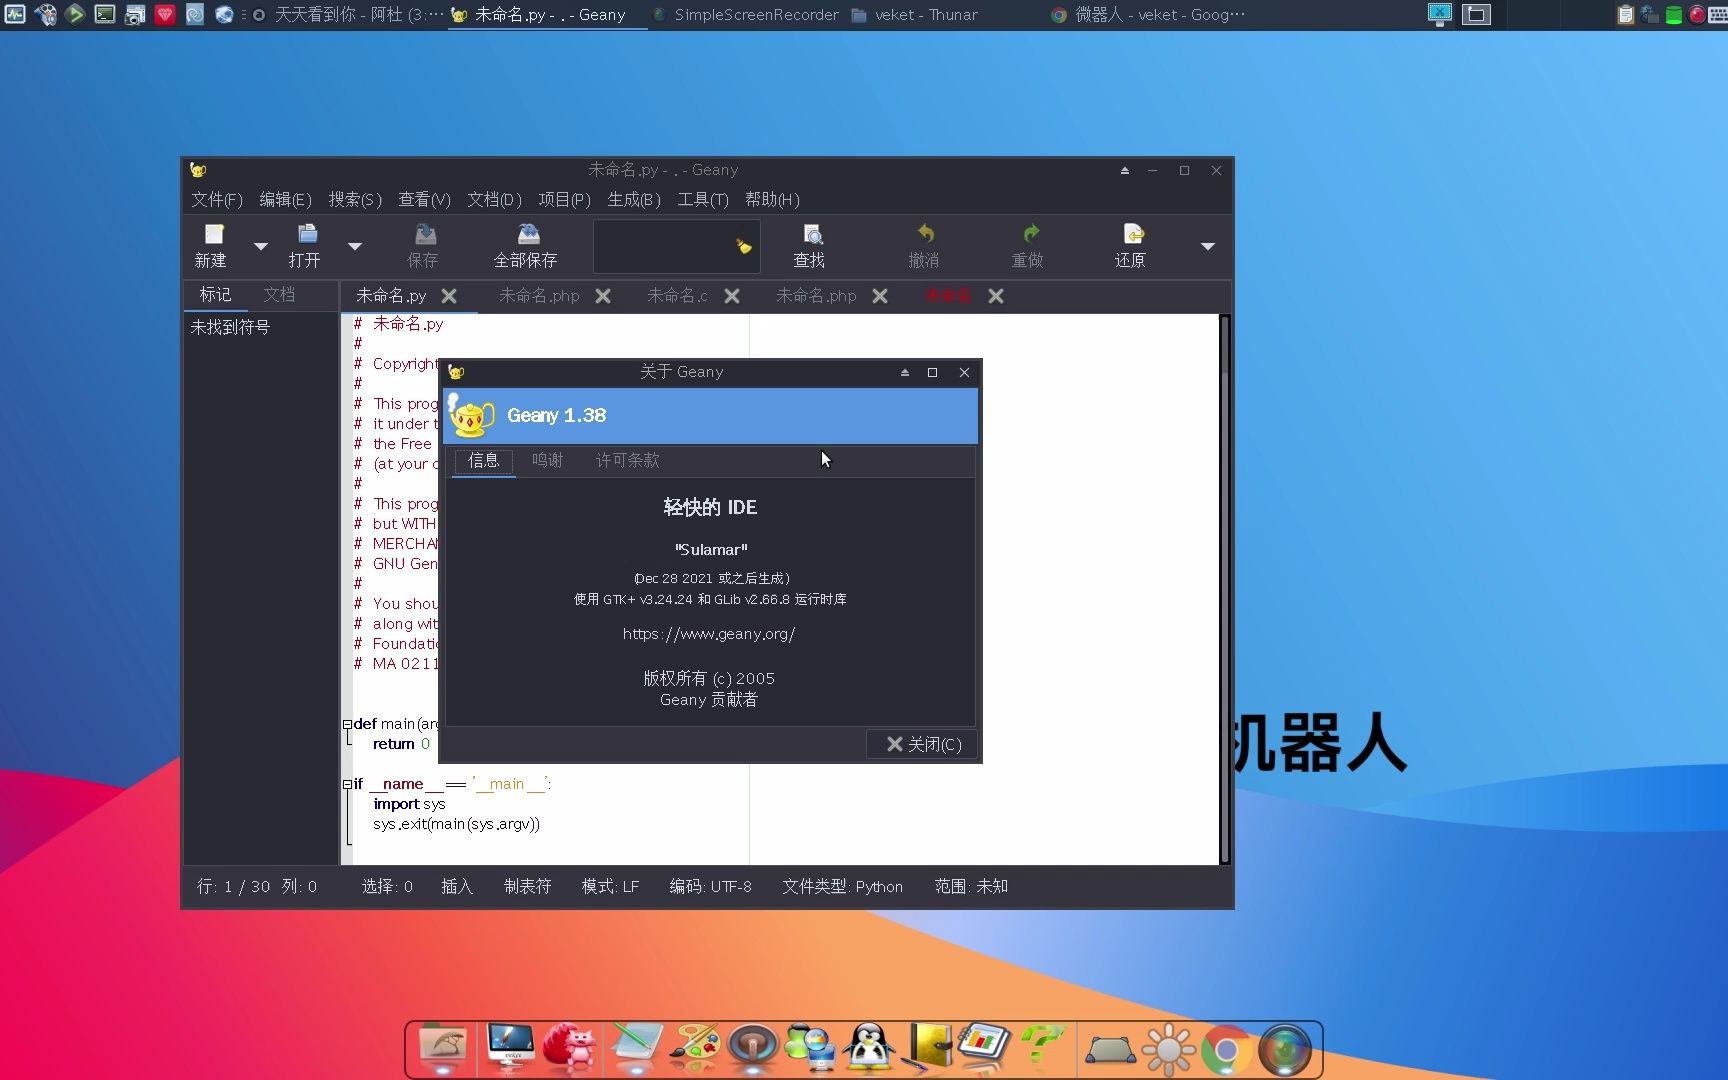Click the https://www.geany.org/ link
The width and height of the screenshot is (1728, 1080).
point(709,634)
